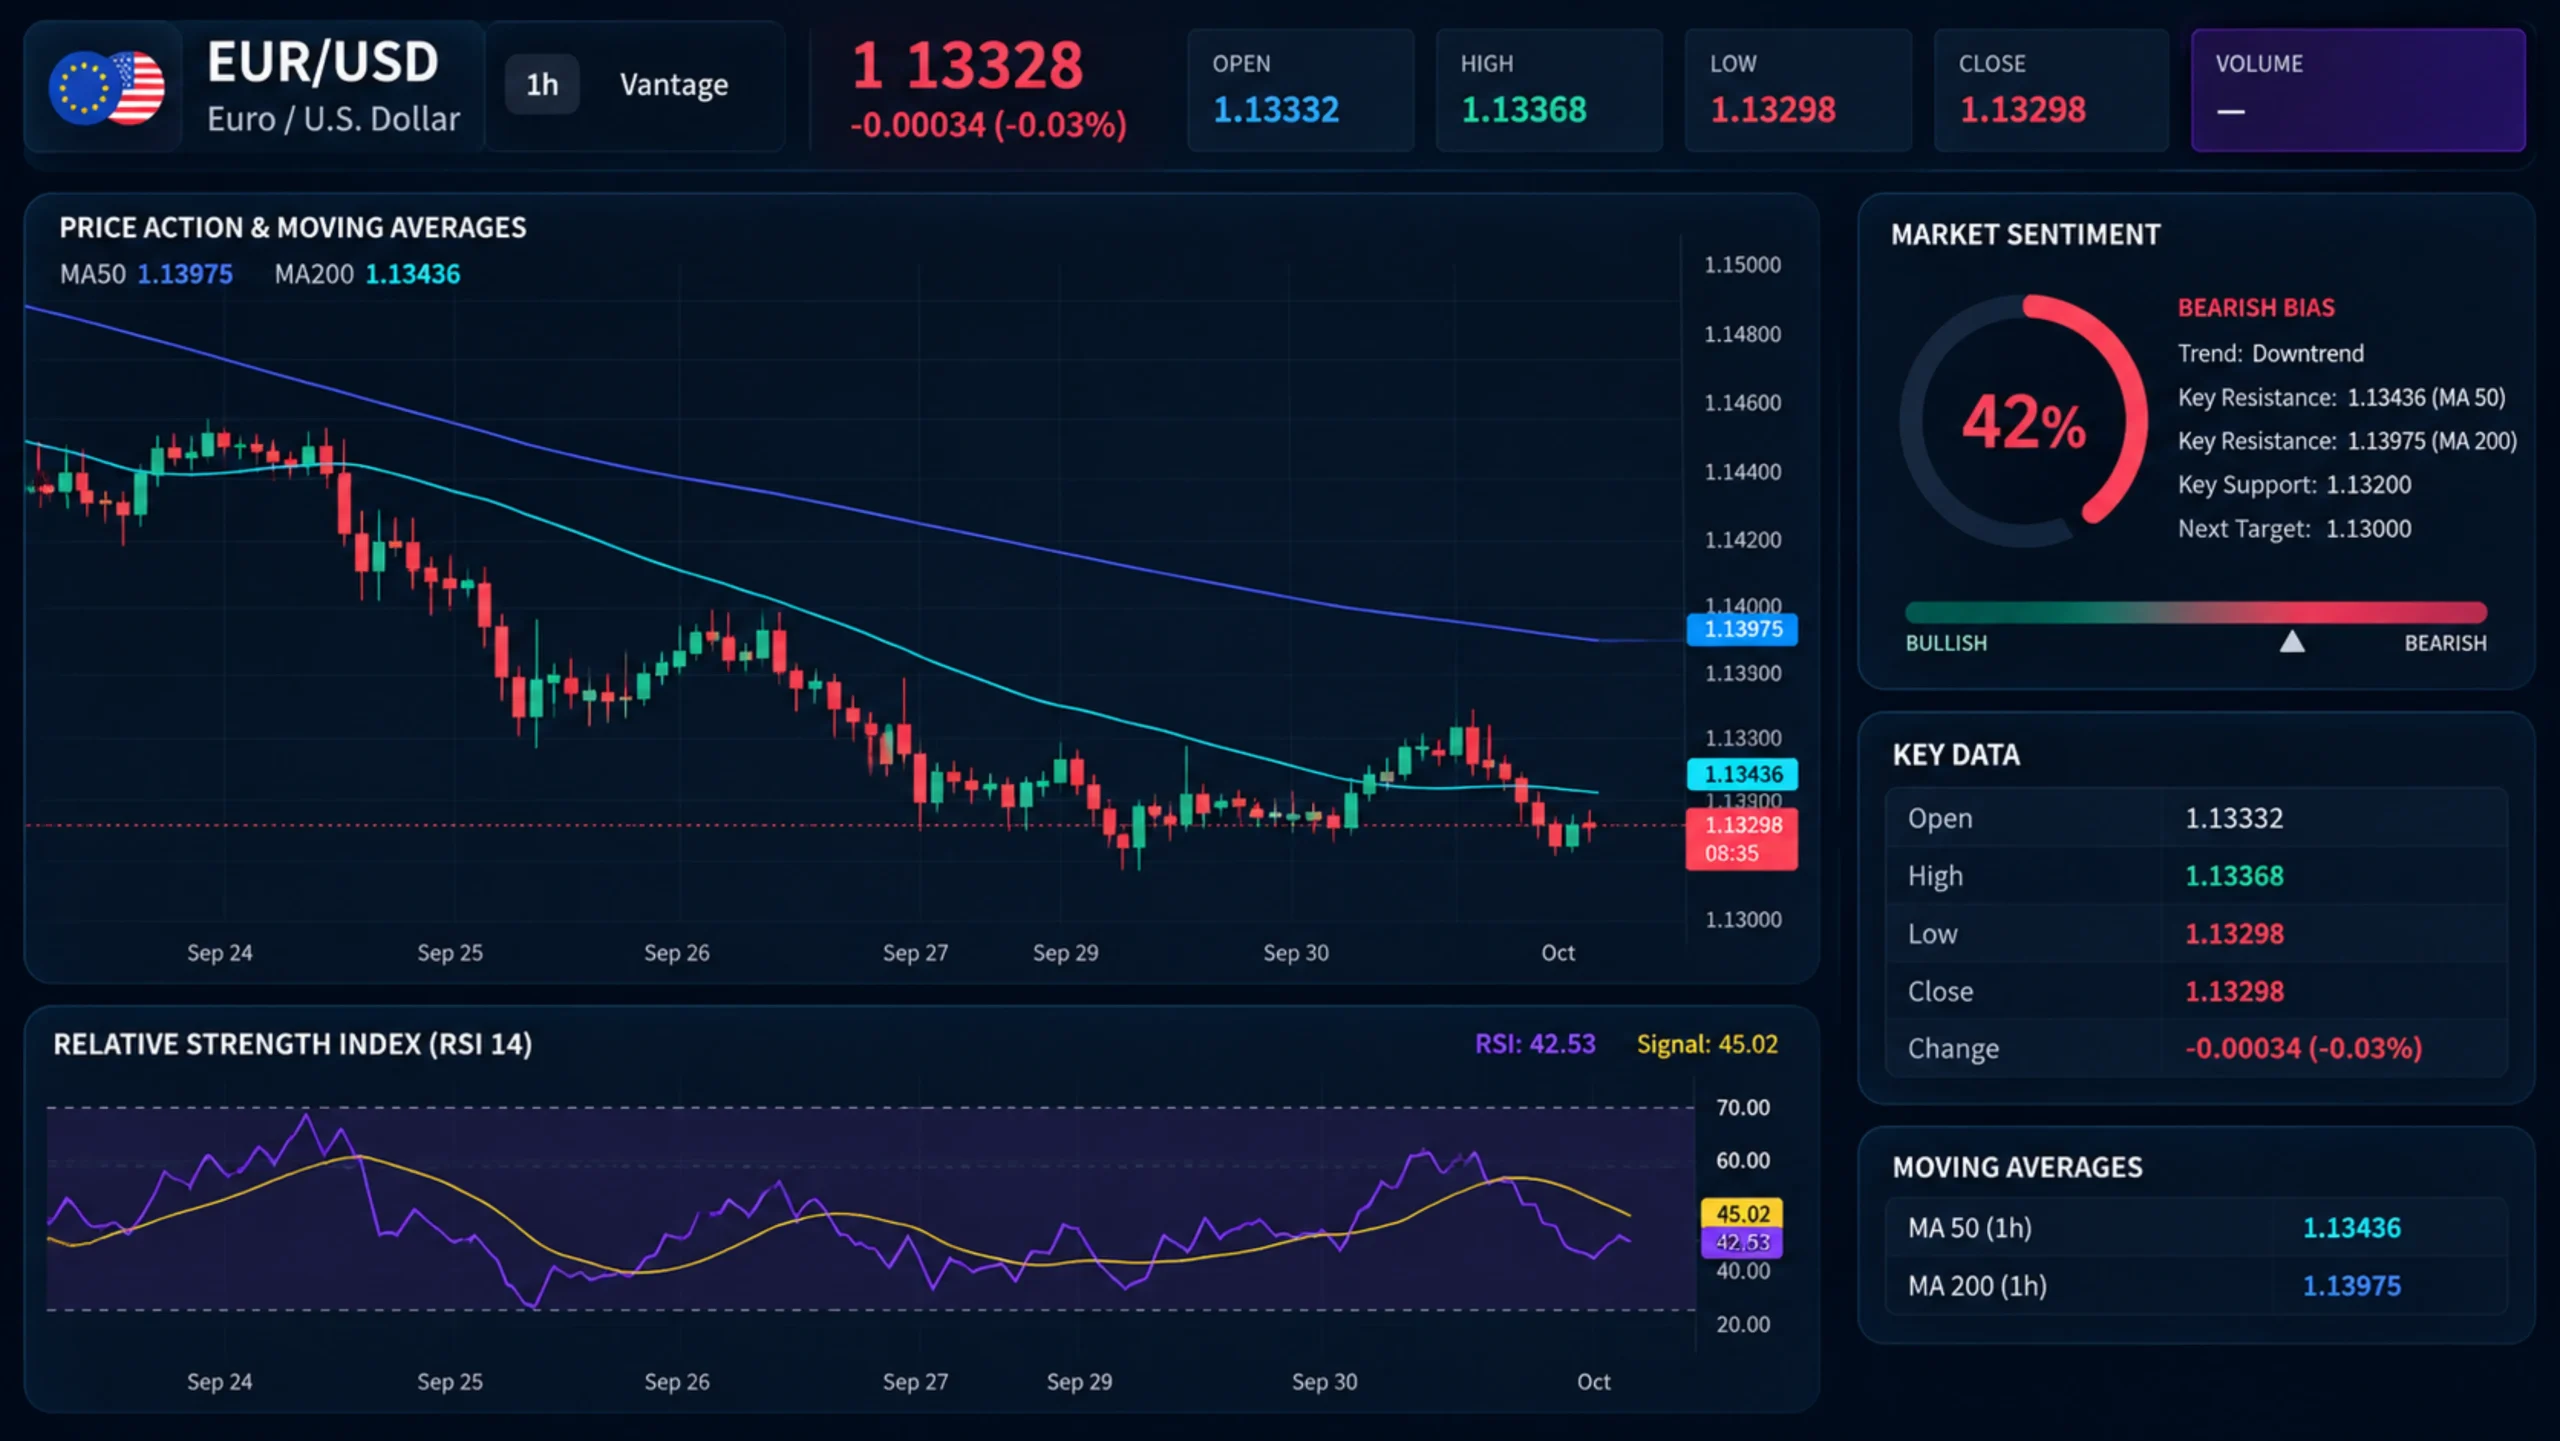
Task: Click the HIGH 1.13368 card
Action: click(x=1549, y=90)
